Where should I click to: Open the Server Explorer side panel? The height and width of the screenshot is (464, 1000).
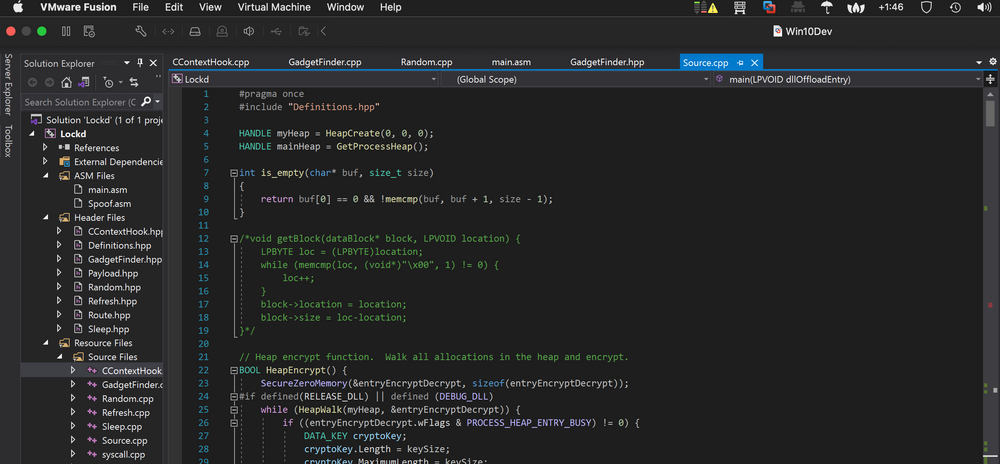click(x=8, y=86)
